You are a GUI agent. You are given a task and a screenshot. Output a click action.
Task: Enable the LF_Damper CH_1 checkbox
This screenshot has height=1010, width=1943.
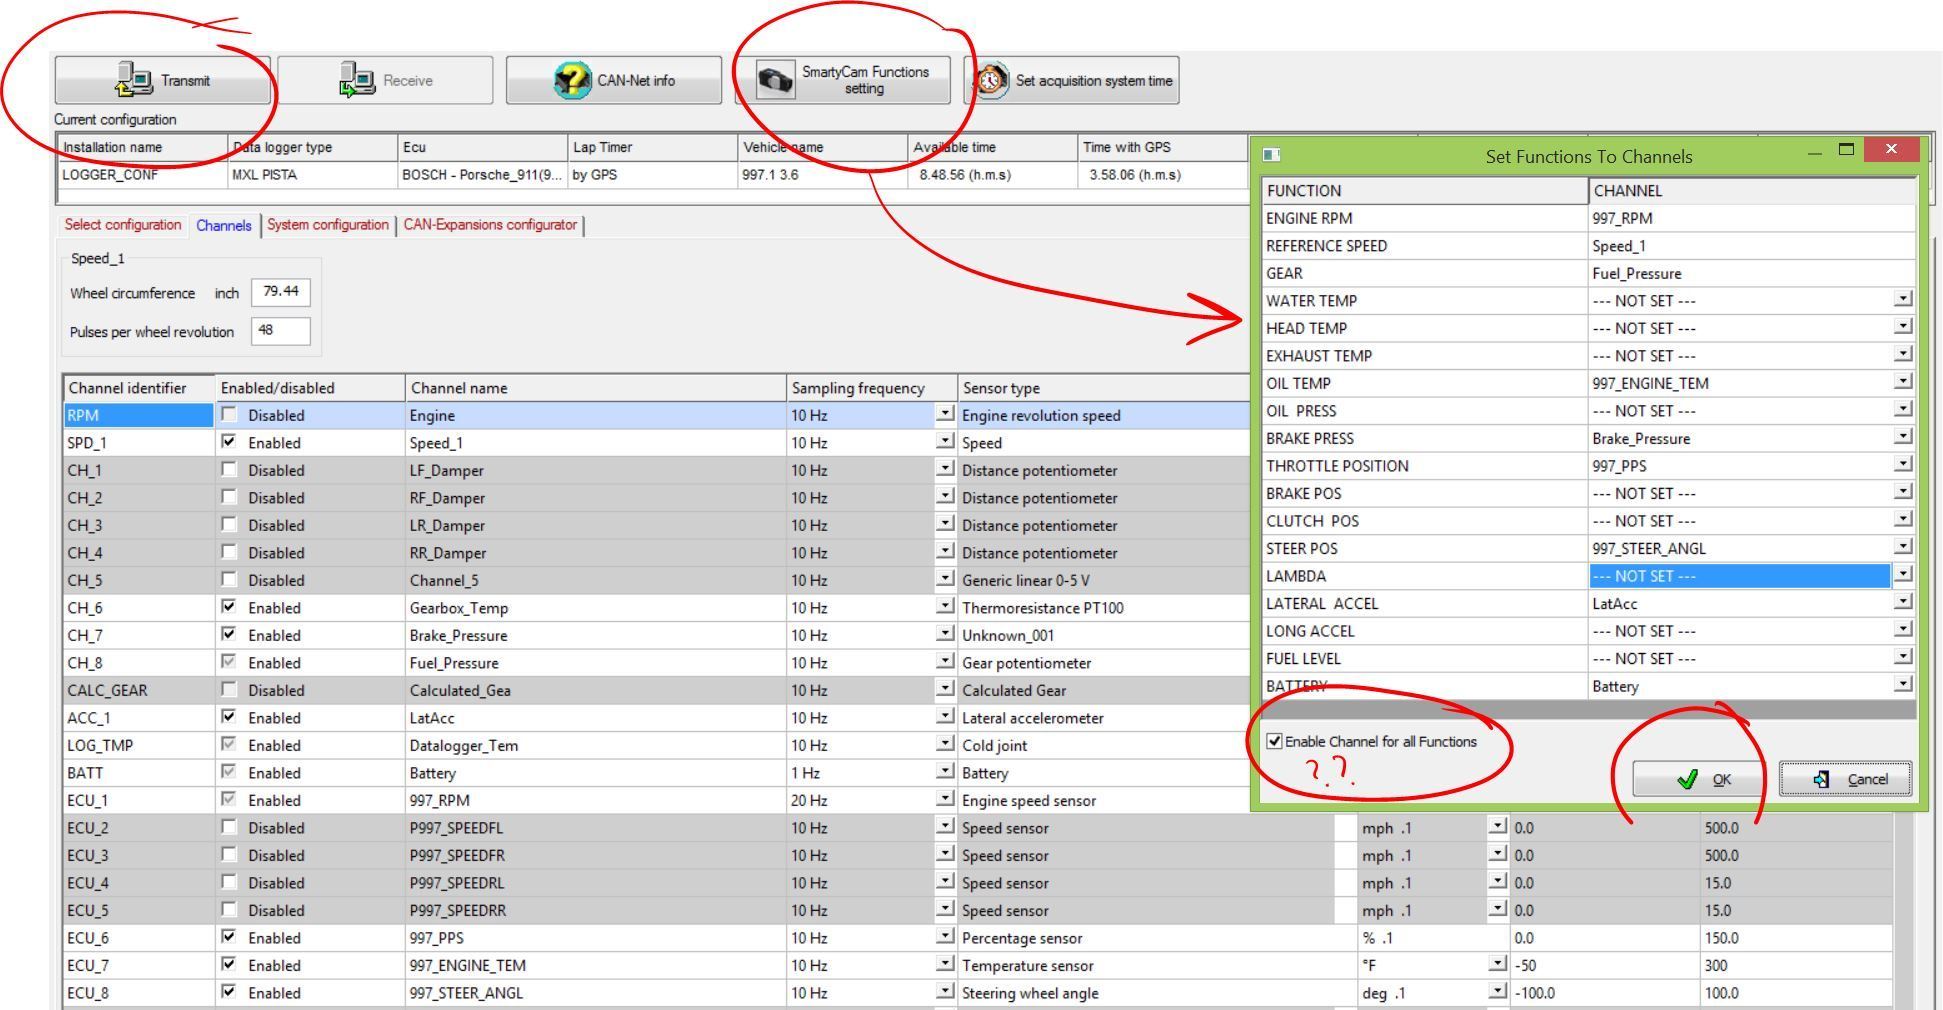(x=229, y=469)
